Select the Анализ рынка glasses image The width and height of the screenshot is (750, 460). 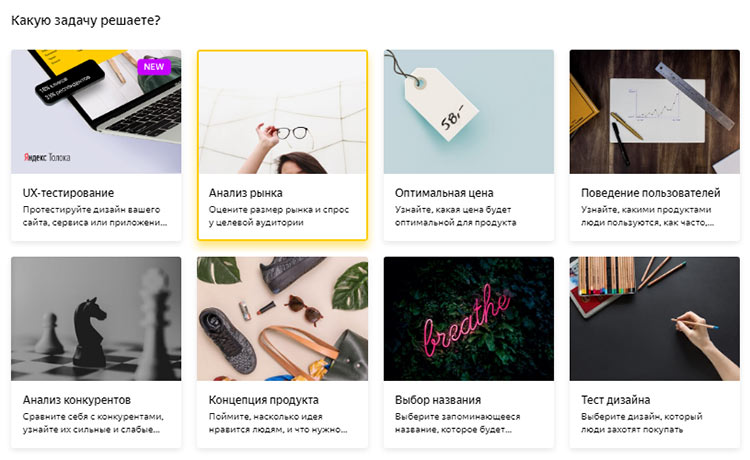click(282, 112)
